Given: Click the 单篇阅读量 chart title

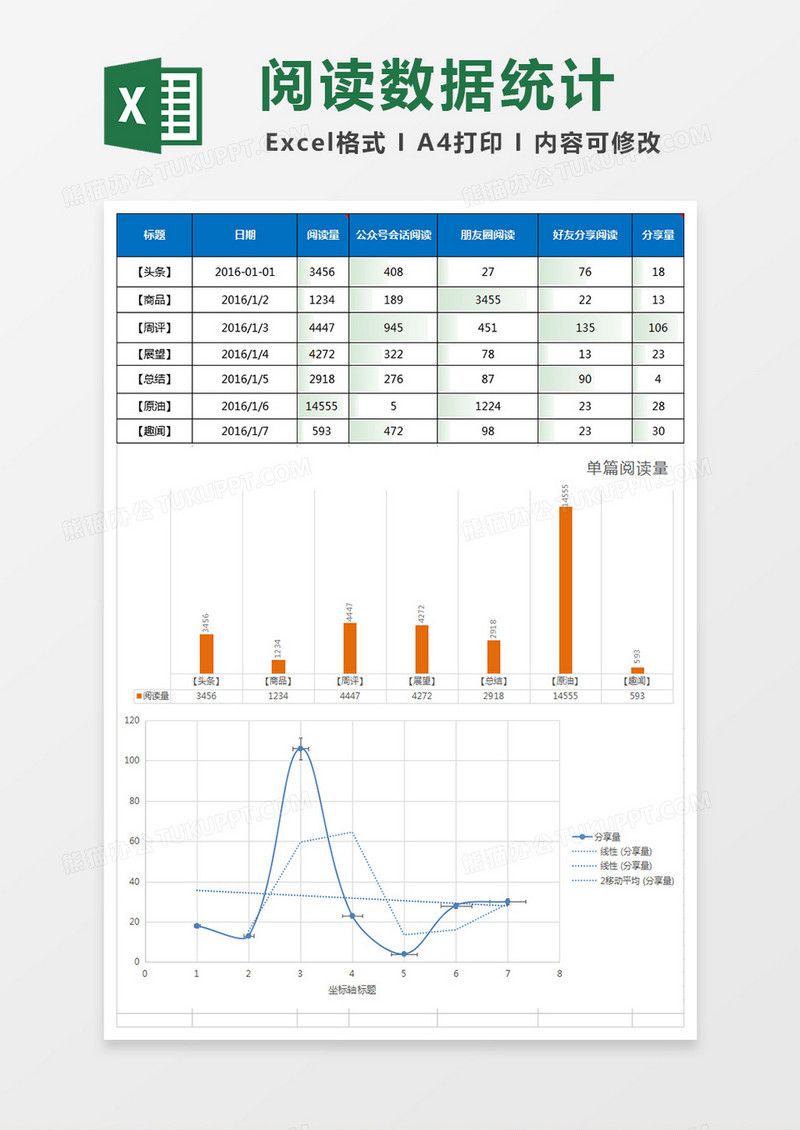Looking at the screenshot, I should (x=627, y=467).
